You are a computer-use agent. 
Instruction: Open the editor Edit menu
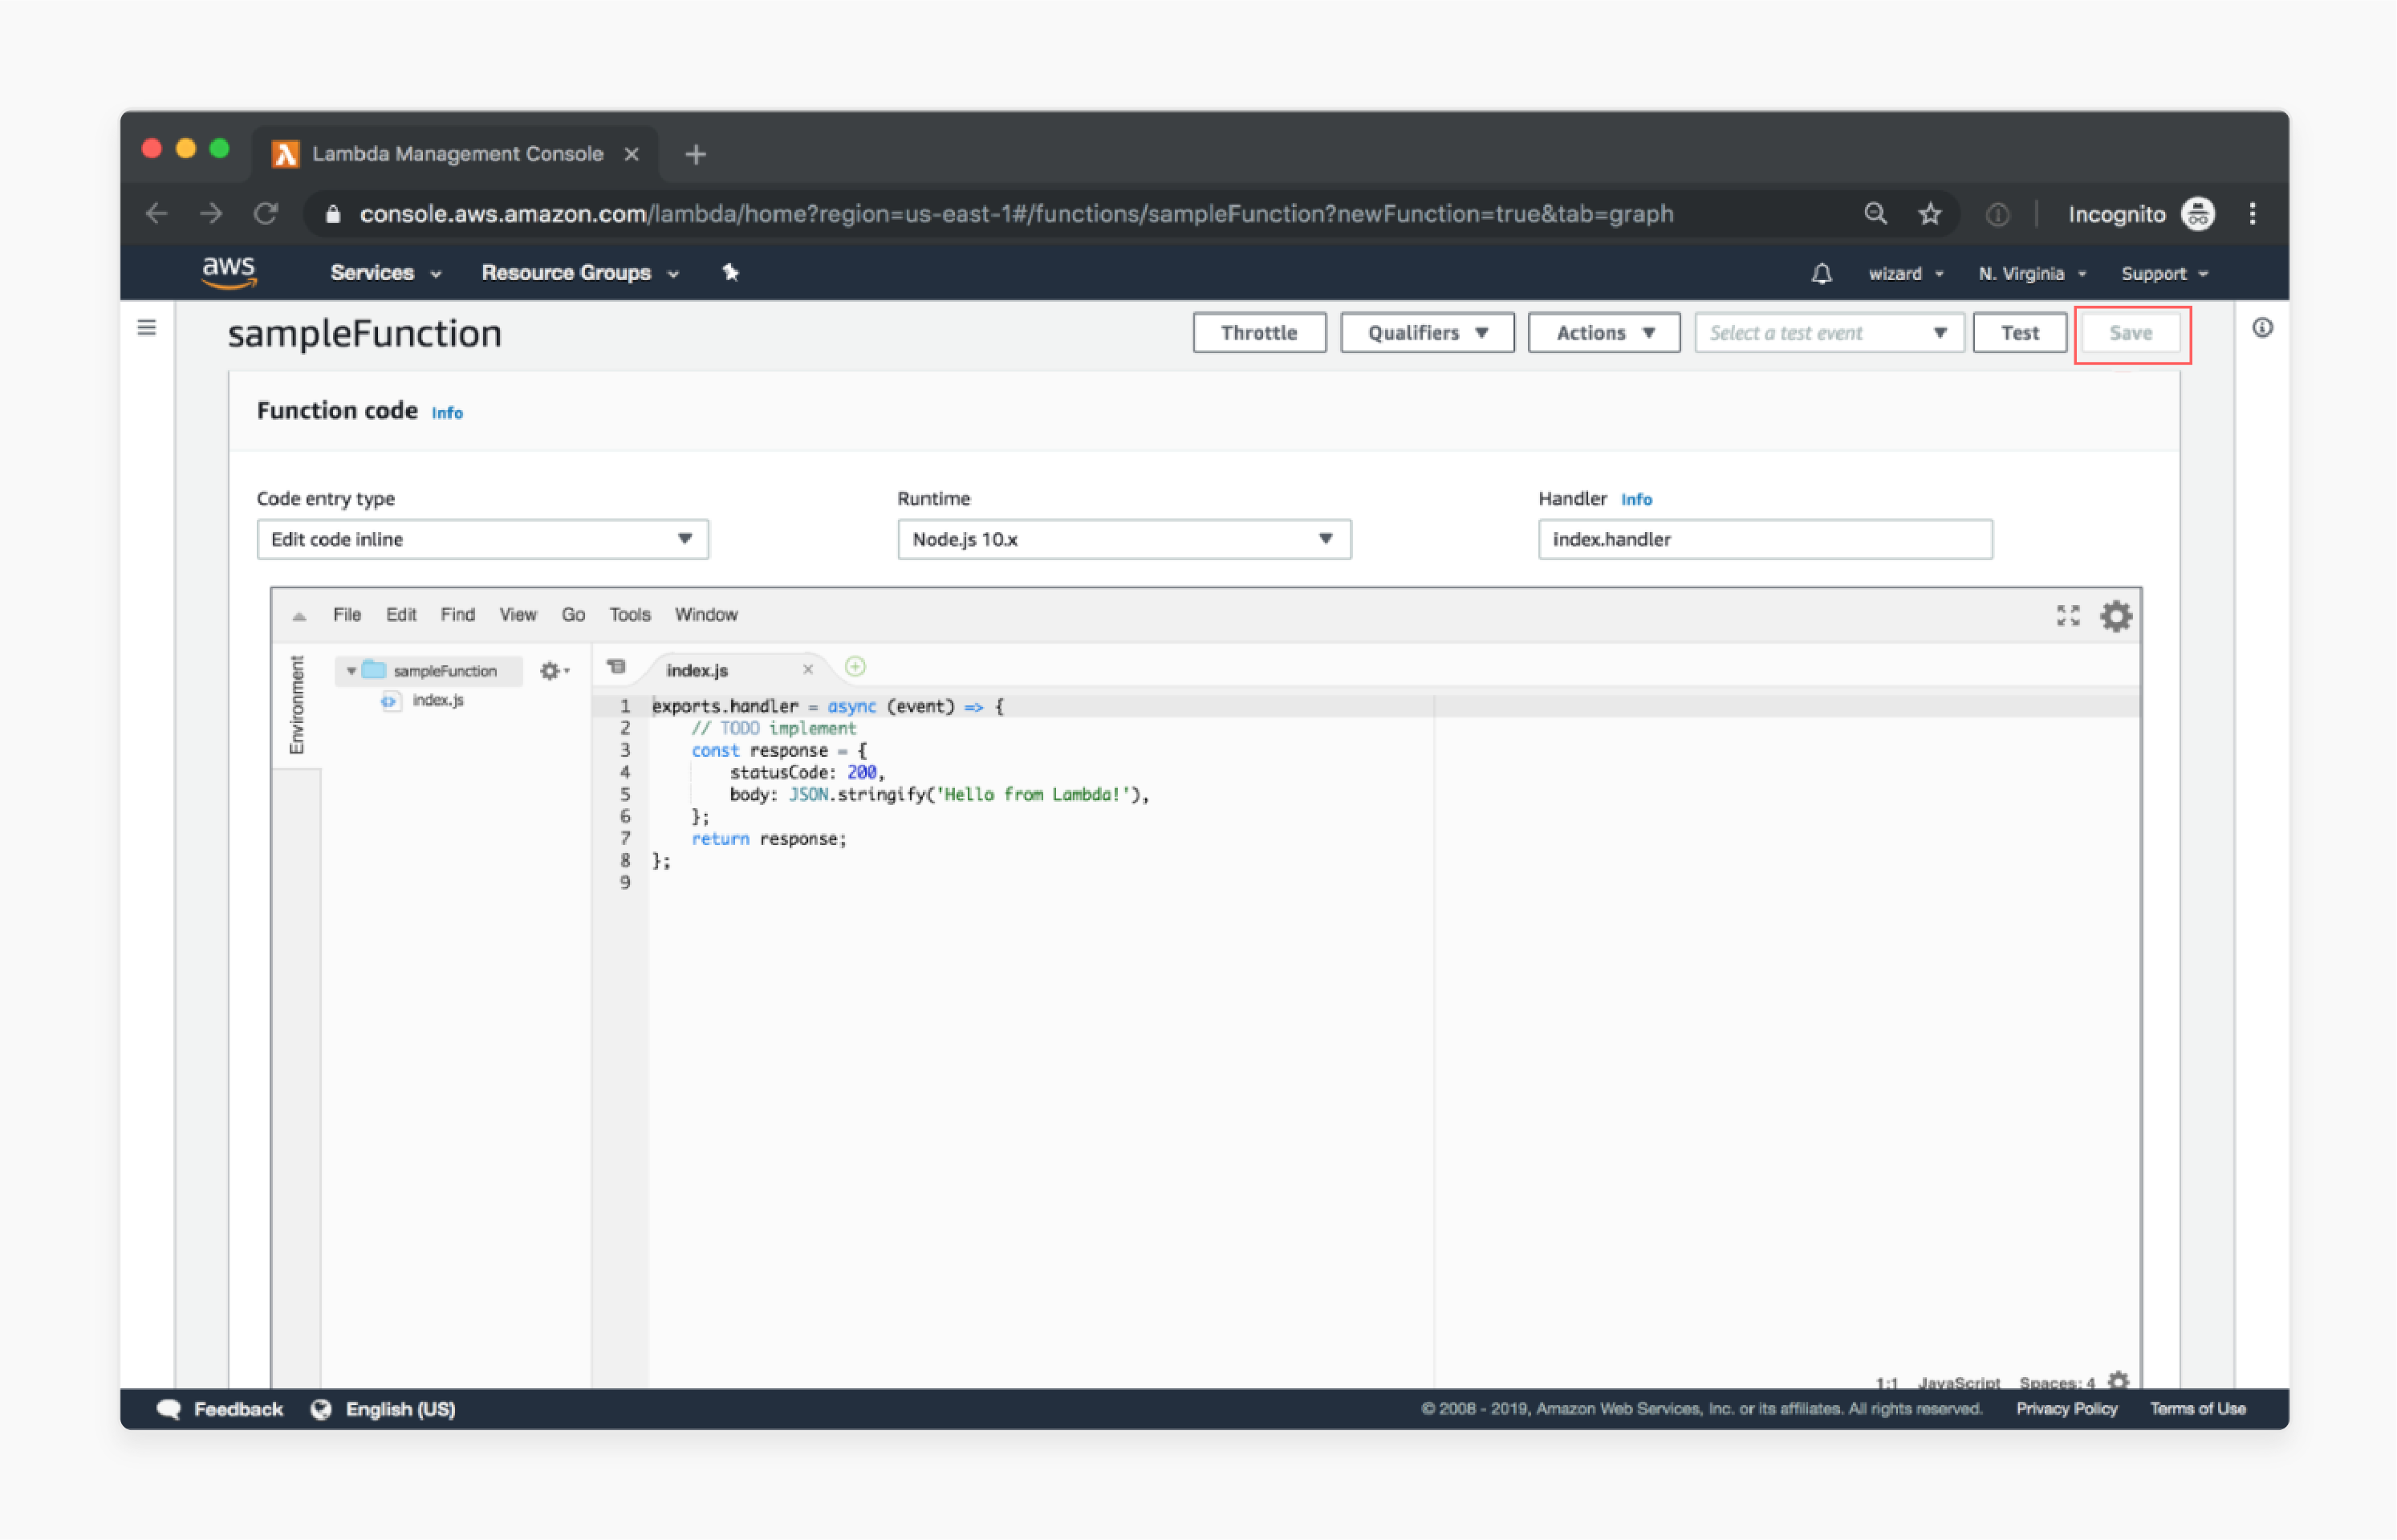click(401, 615)
